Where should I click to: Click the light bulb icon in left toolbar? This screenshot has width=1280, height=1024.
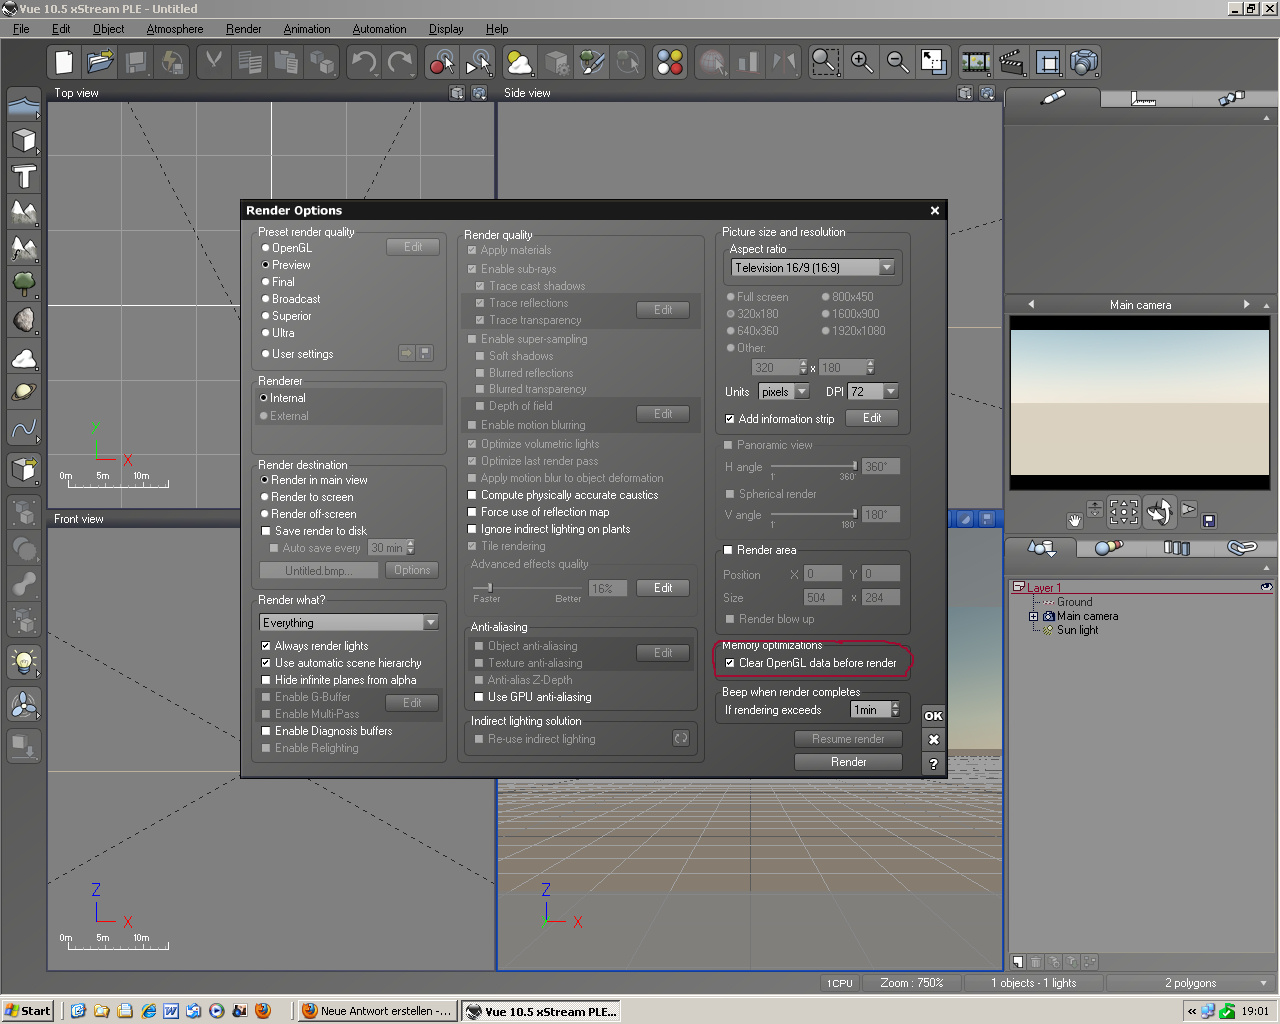tap(24, 661)
